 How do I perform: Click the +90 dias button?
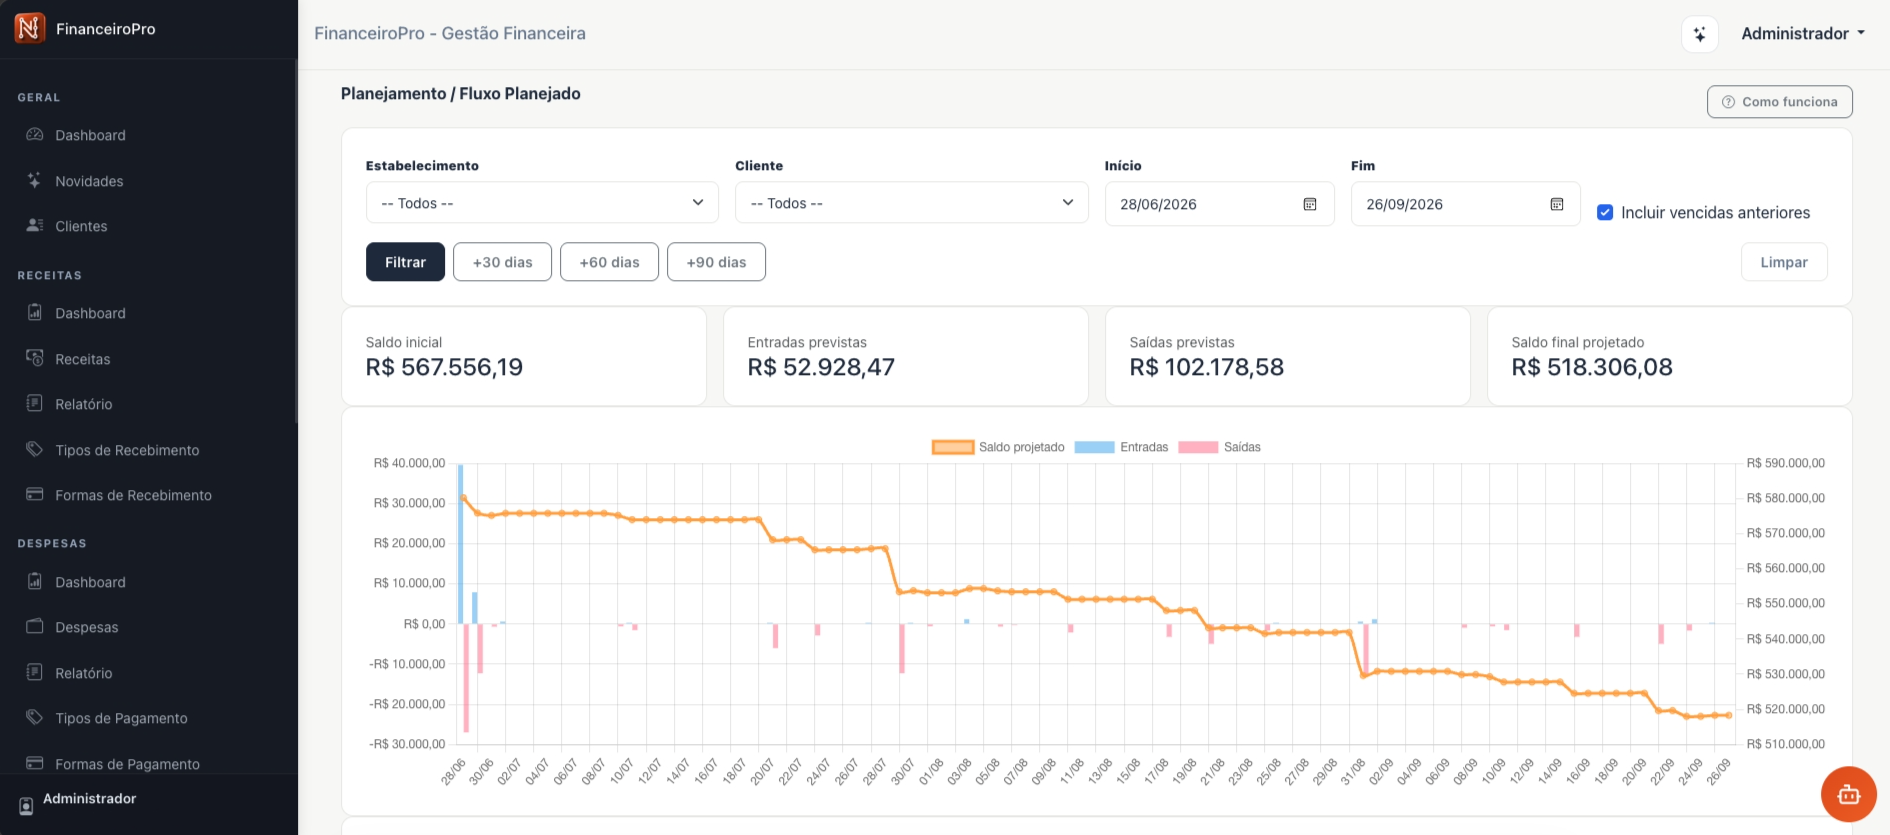click(x=716, y=262)
